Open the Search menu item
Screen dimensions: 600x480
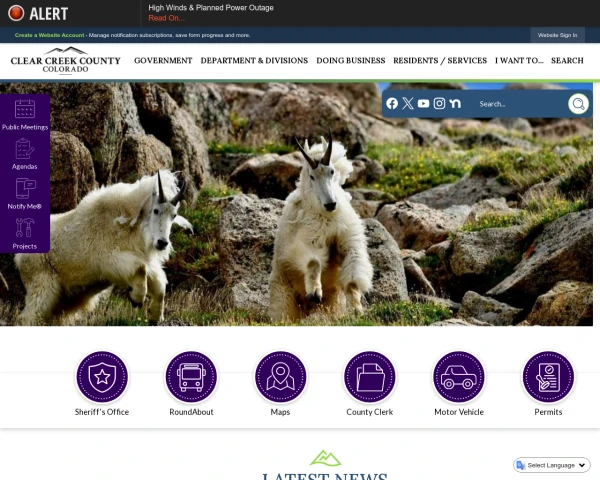click(567, 60)
